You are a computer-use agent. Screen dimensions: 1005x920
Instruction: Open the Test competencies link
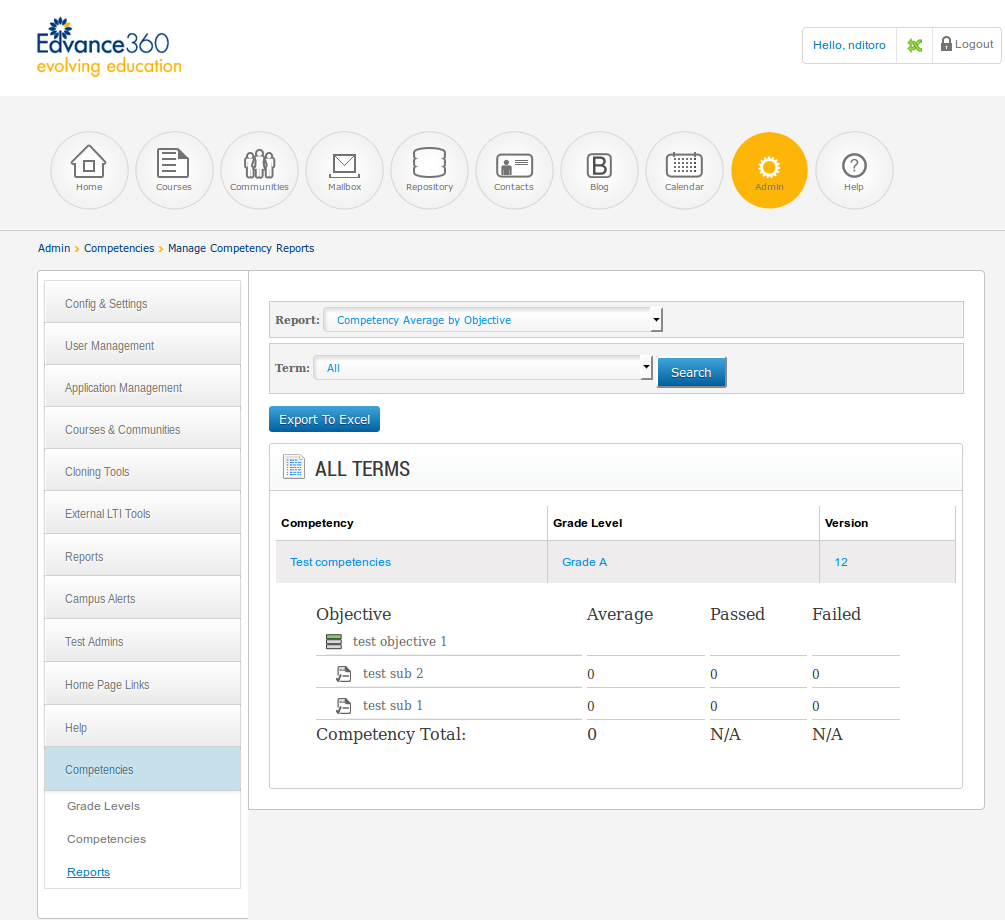[340, 562]
